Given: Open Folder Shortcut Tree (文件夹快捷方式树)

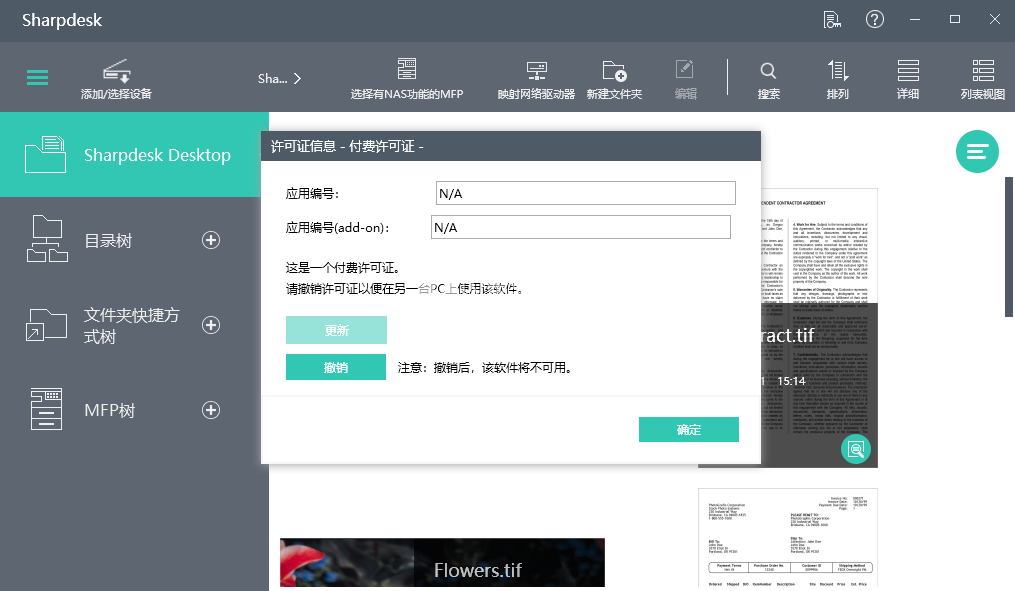Looking at the screenshot, I should (x=131, y=326).
